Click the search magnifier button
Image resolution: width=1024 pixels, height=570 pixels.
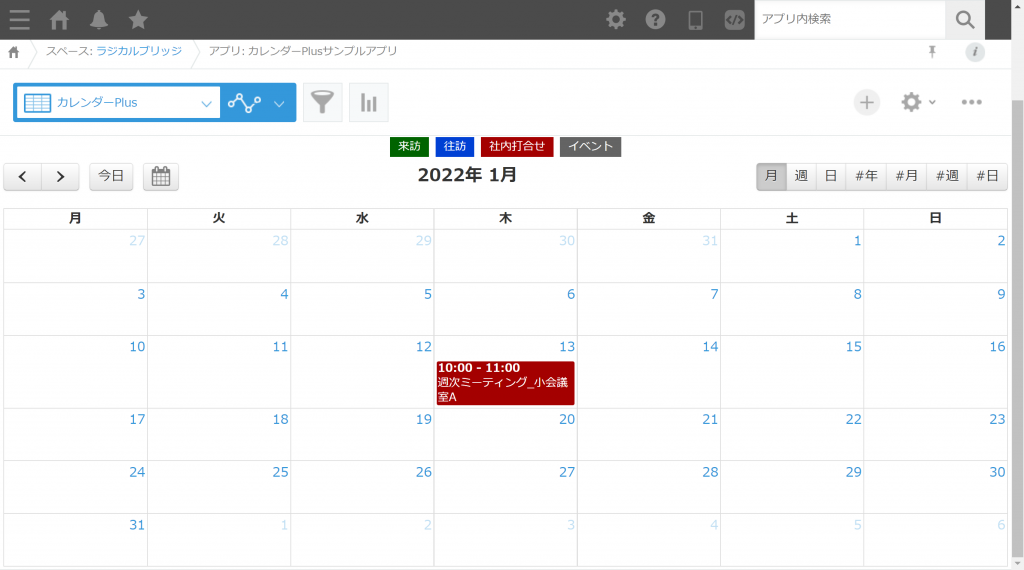click(965, 20)
